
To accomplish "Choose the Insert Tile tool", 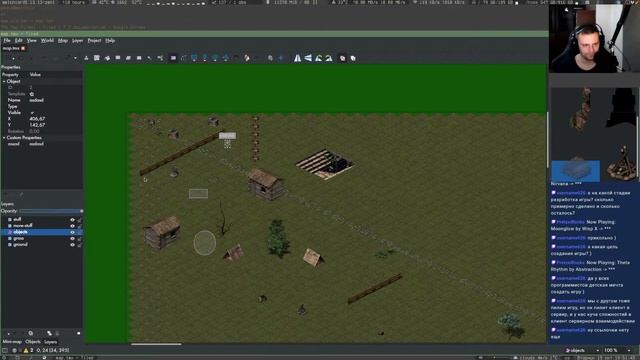I will point(236,58).
